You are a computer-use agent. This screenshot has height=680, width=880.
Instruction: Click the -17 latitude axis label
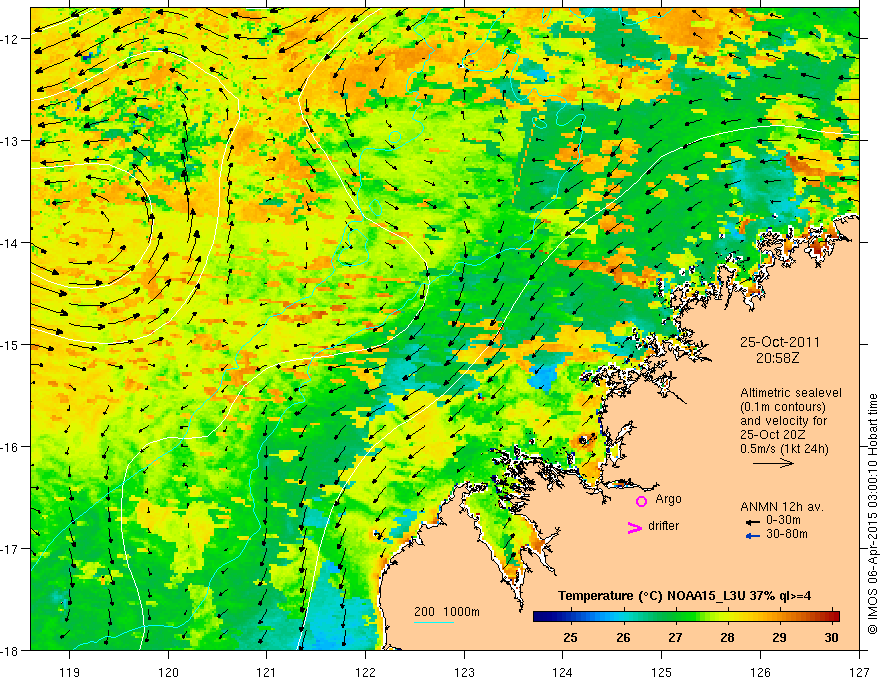pos(10,549)
